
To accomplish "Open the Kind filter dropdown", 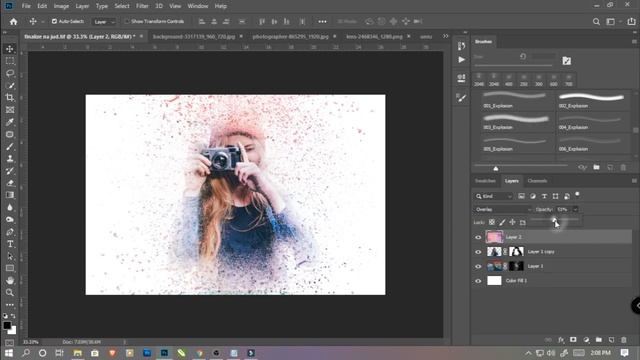I will pyautogui.click(x=493, y=196).
